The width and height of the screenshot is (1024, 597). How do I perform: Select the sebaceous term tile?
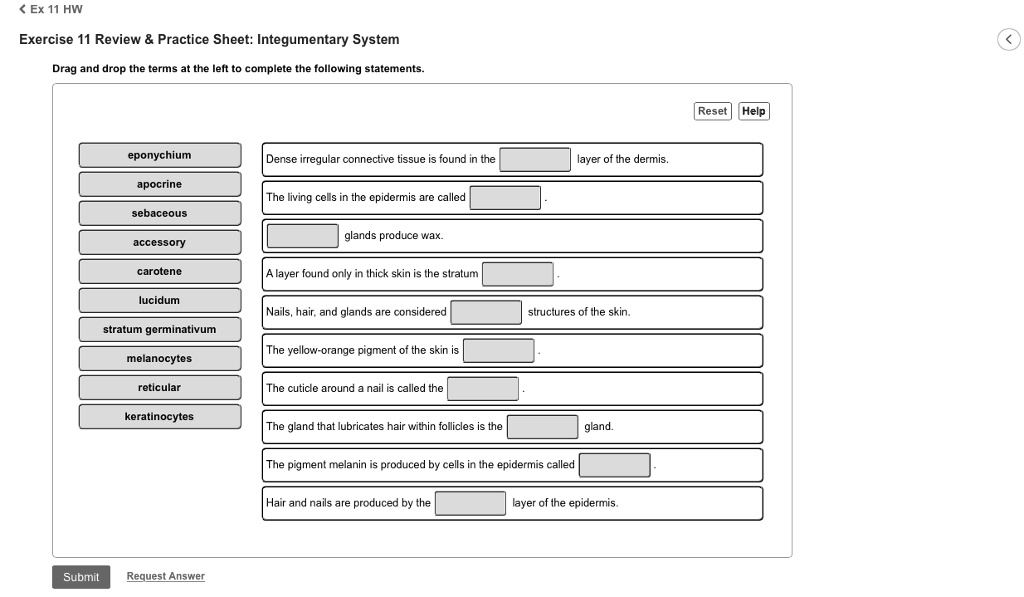click(159, 213)
